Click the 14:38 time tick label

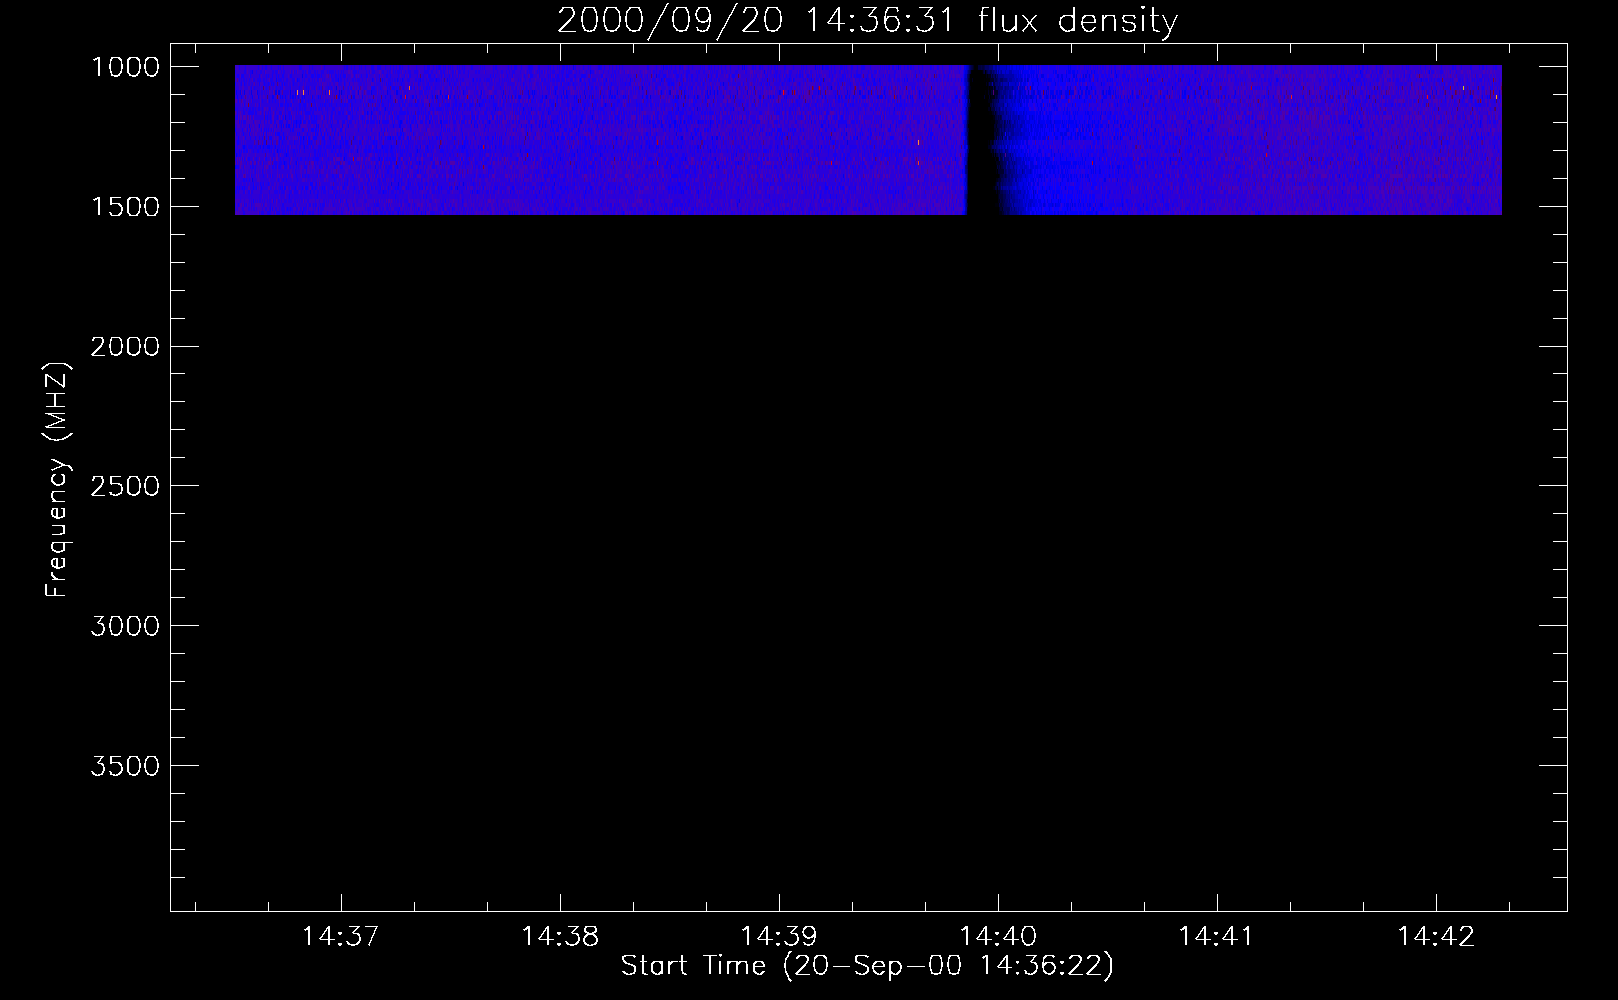click(560, 937)
